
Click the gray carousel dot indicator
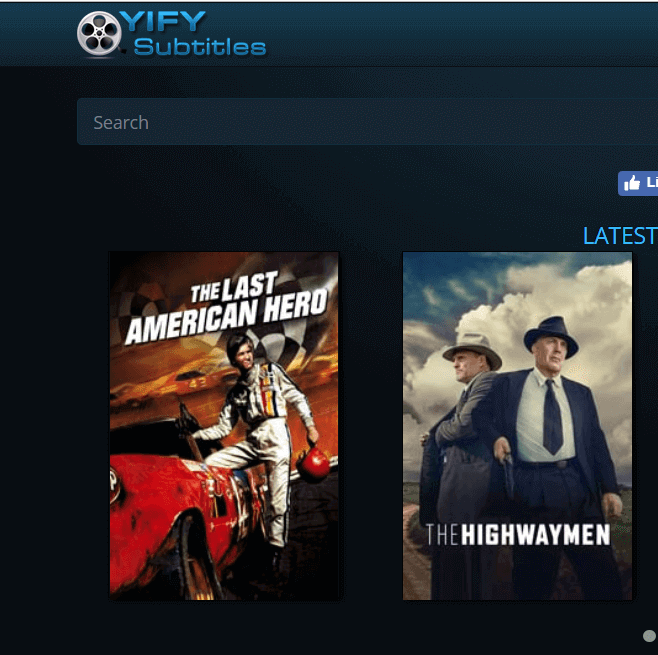click(x=649, y=635)
